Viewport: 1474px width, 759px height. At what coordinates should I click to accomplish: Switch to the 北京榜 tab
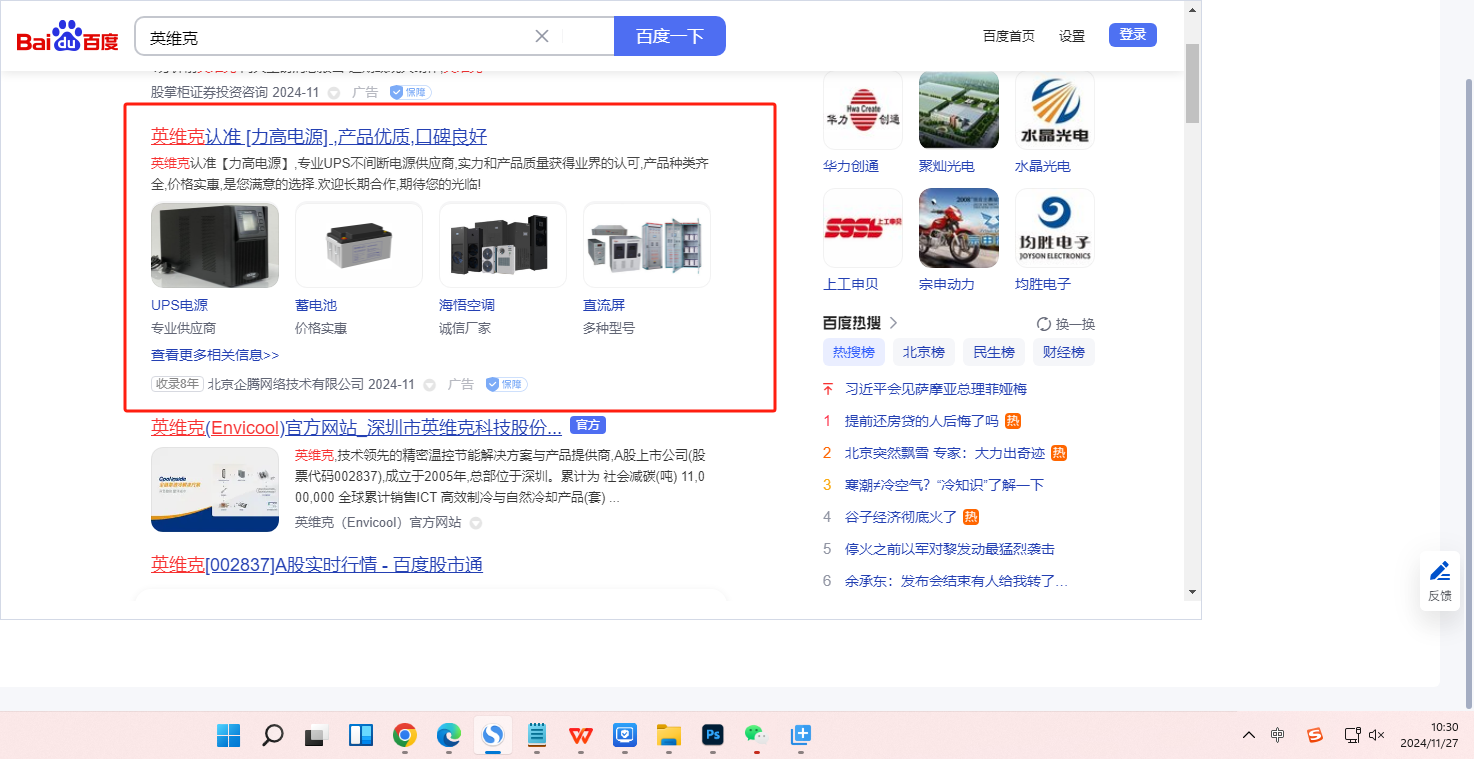923,352
